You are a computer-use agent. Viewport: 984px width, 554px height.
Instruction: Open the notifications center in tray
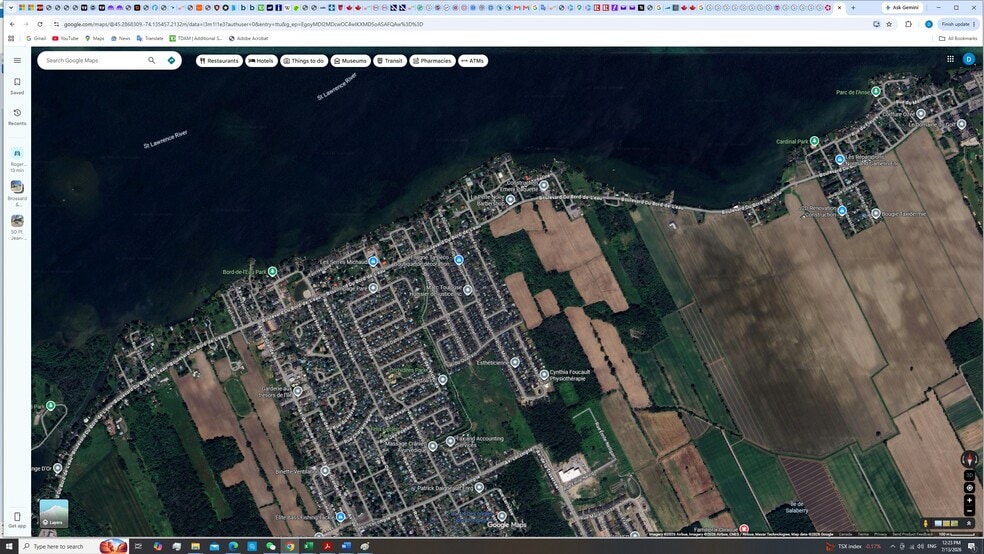[x=971, y=546]
